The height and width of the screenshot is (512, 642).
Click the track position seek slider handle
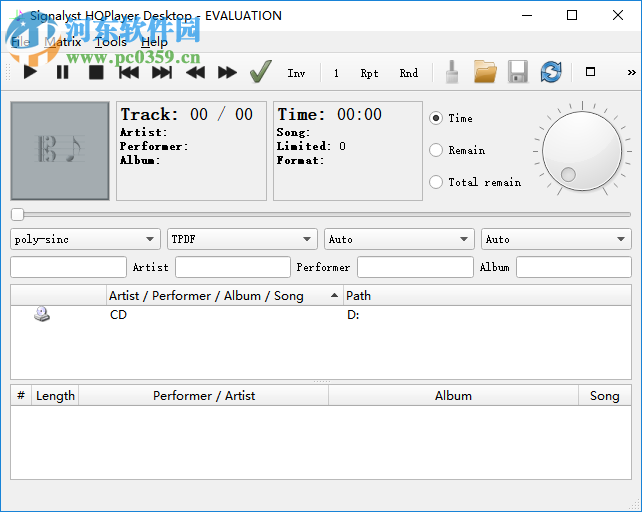point(18,214)
